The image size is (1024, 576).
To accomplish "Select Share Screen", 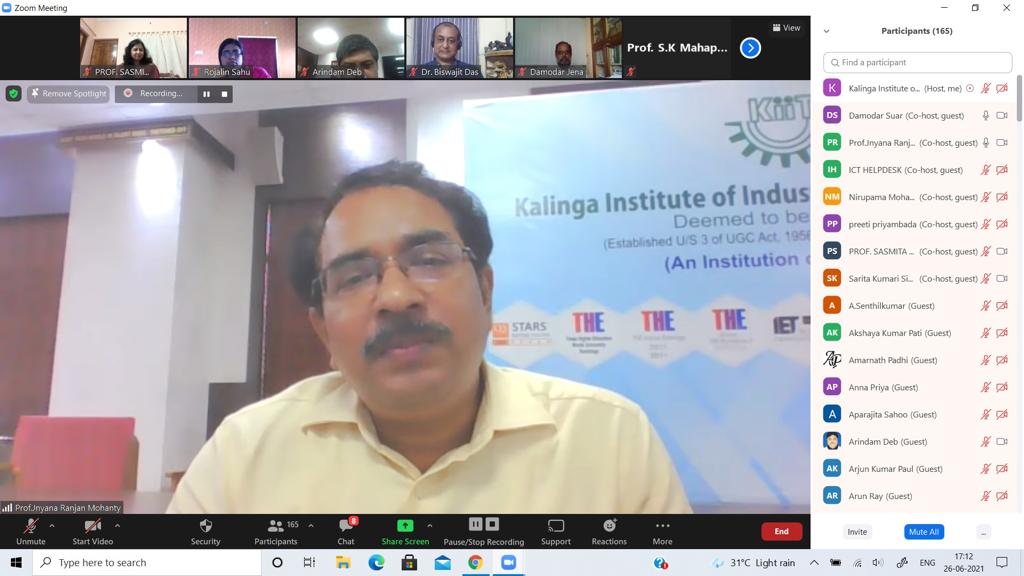I will point(404,525).
